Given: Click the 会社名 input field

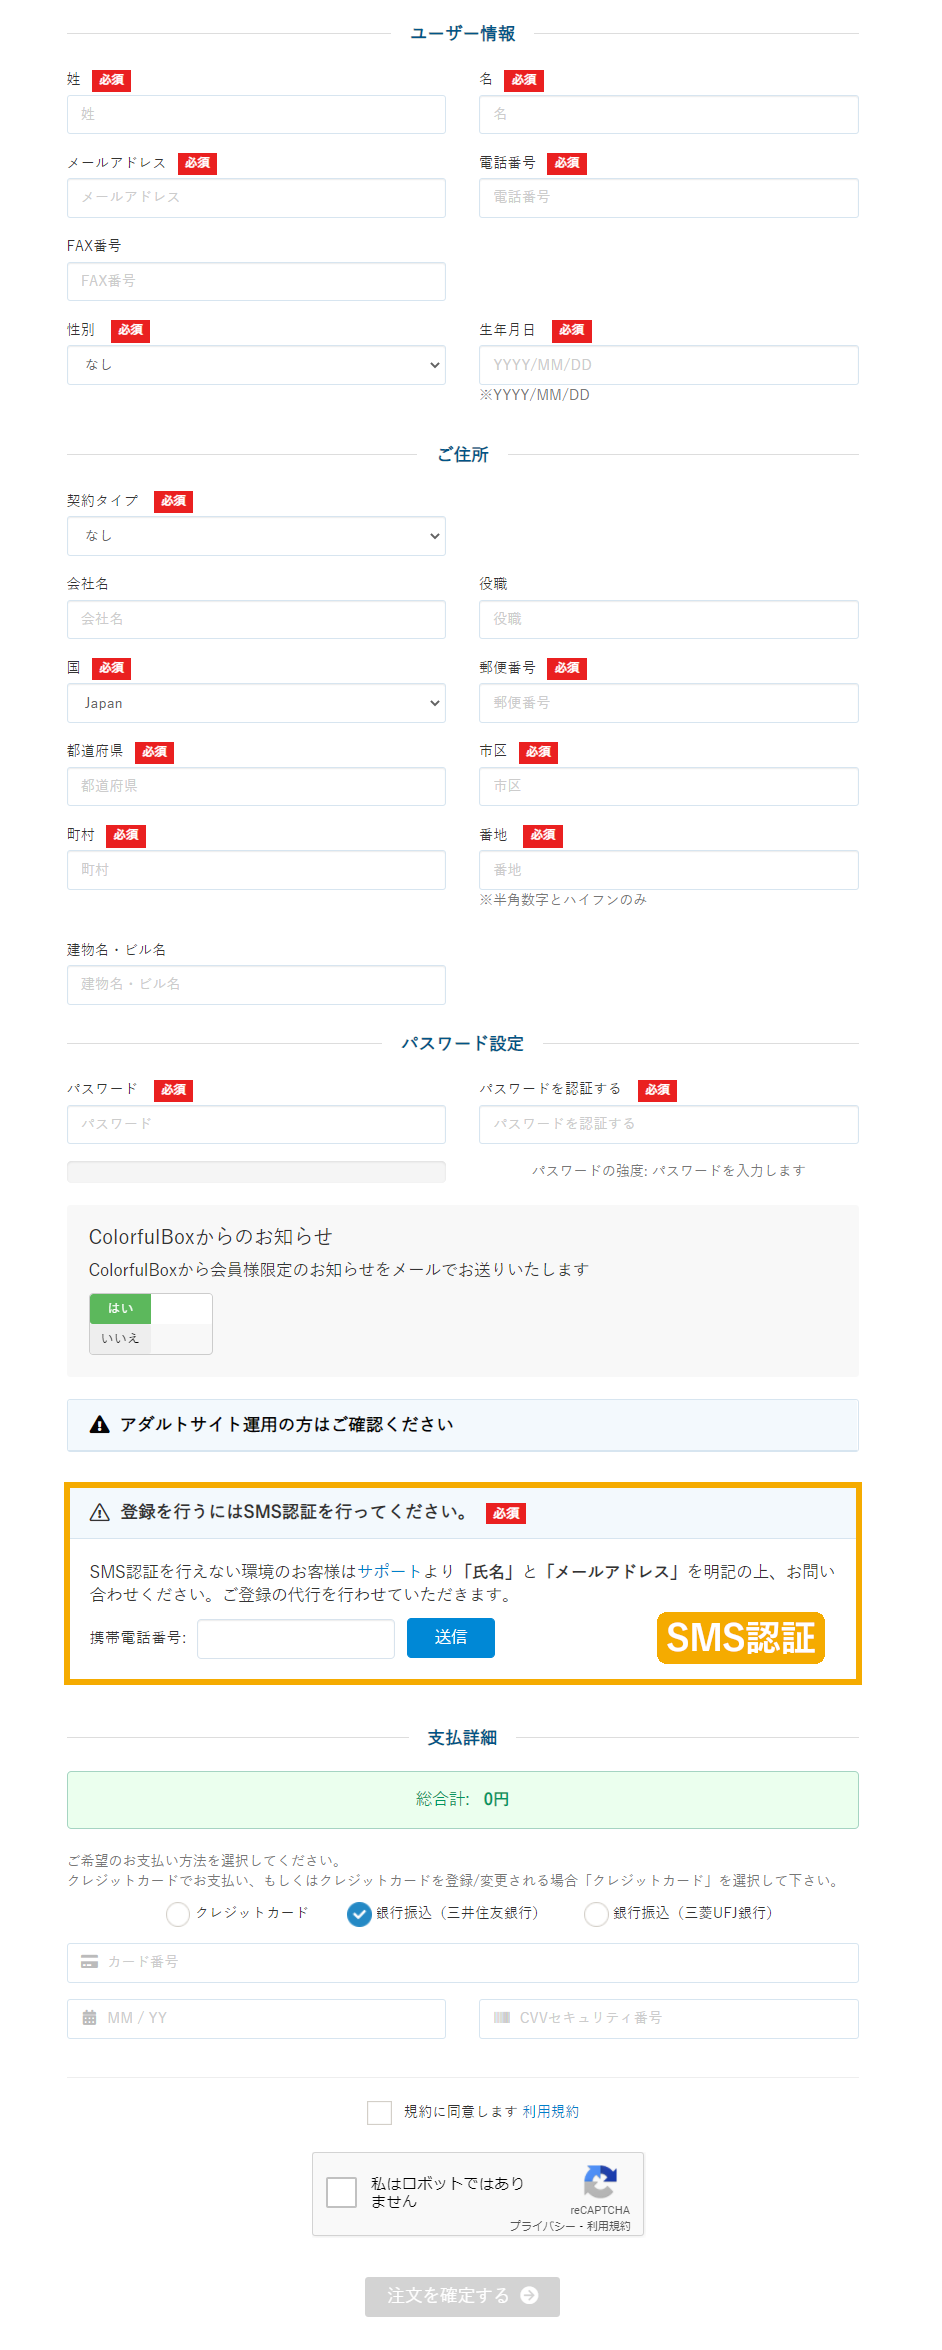Looking at the screenshot, I should 256,619.
